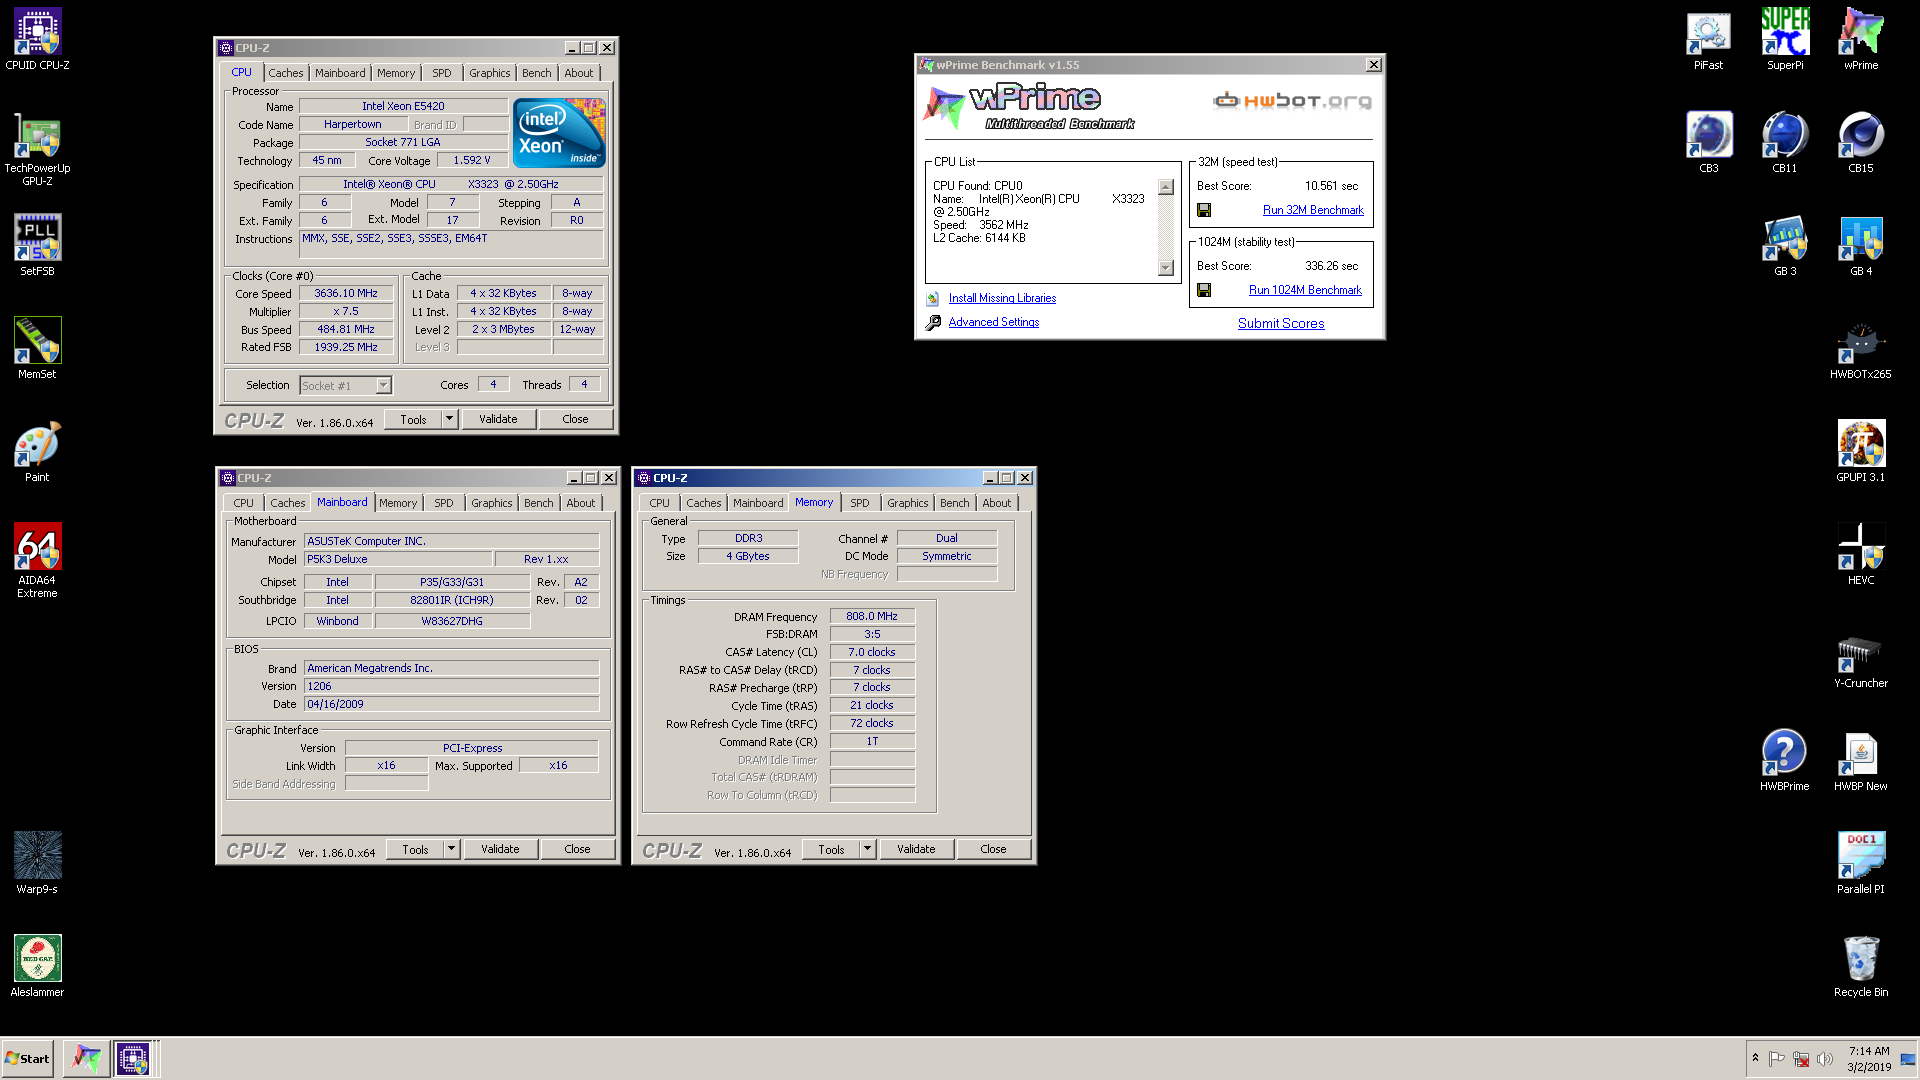Open CB15 Cinebench icon
1920x1080 pixels.
point(1861,143)
